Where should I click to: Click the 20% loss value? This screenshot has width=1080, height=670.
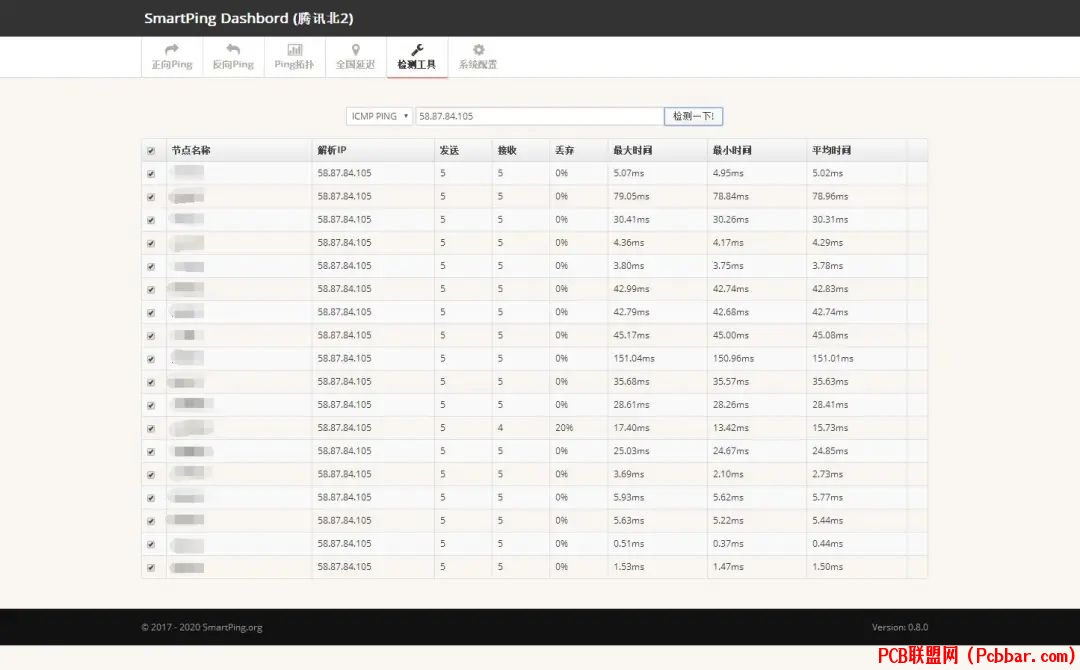click(564, 428)
